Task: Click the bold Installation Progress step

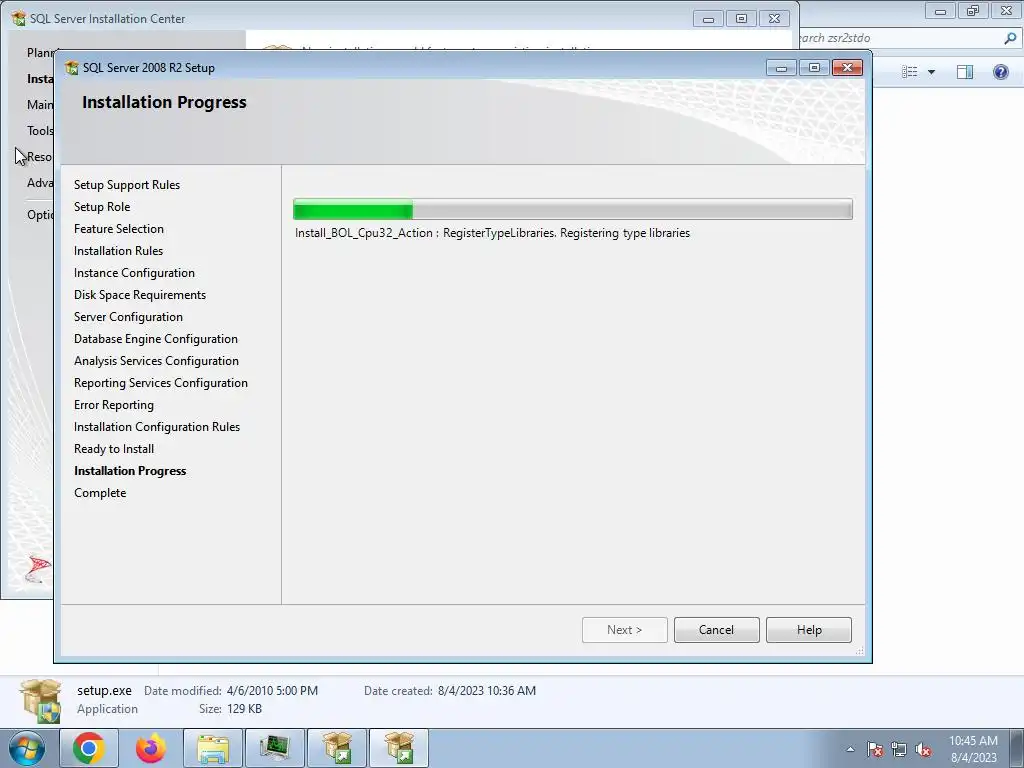Action: (x=130, y=471)
